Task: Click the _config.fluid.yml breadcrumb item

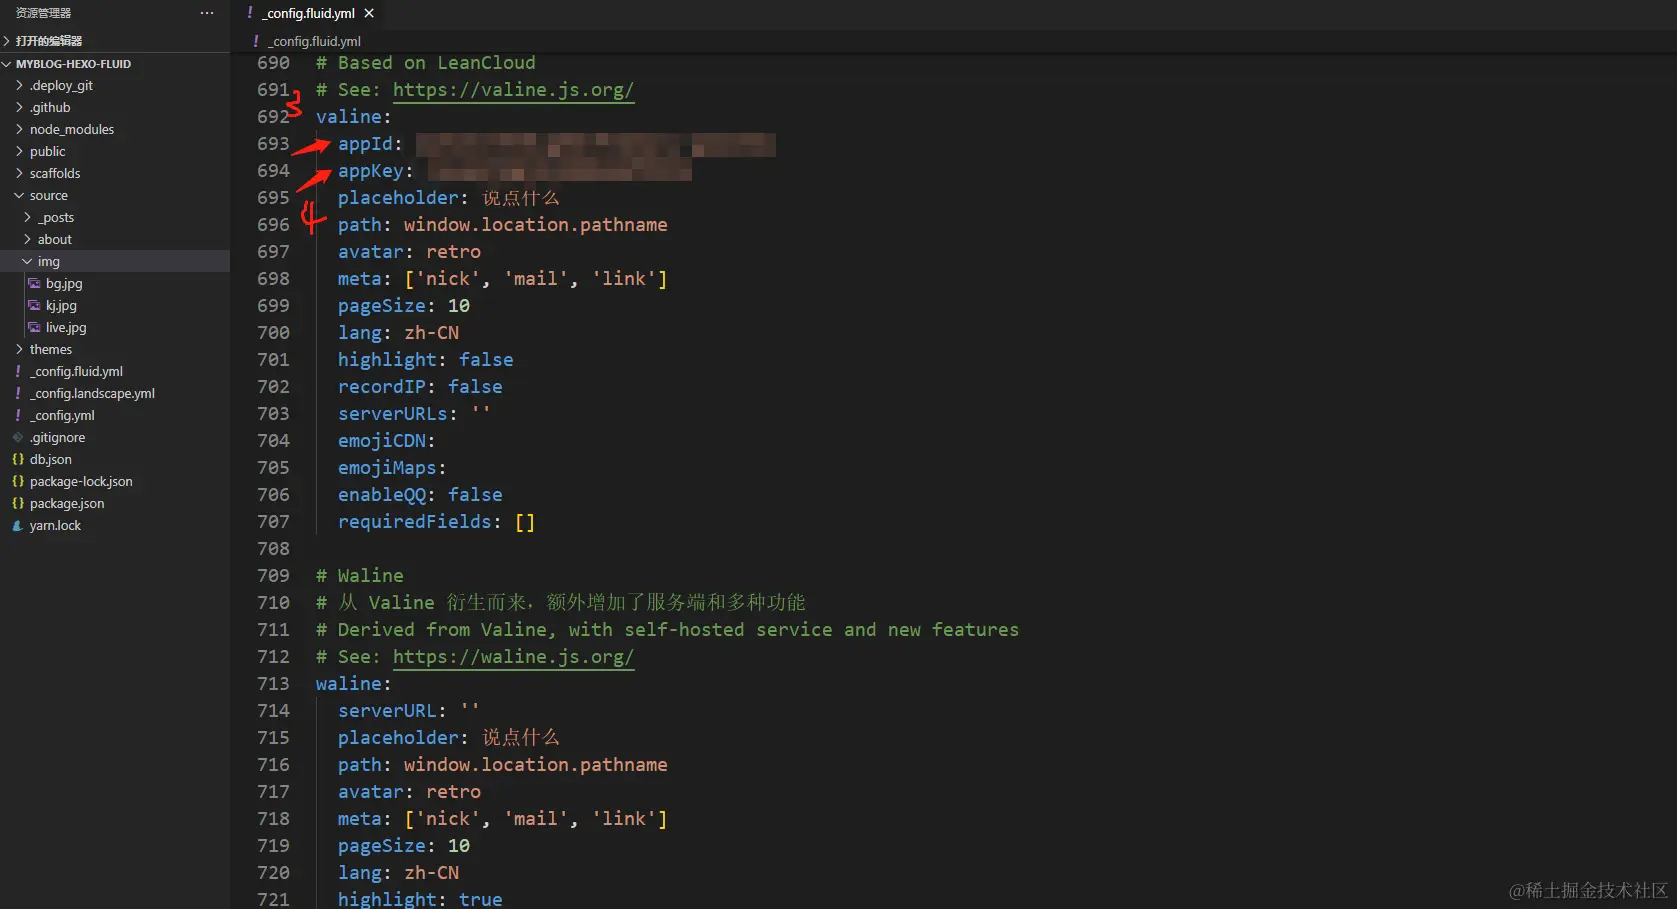Action: click(x=314, y=41)
